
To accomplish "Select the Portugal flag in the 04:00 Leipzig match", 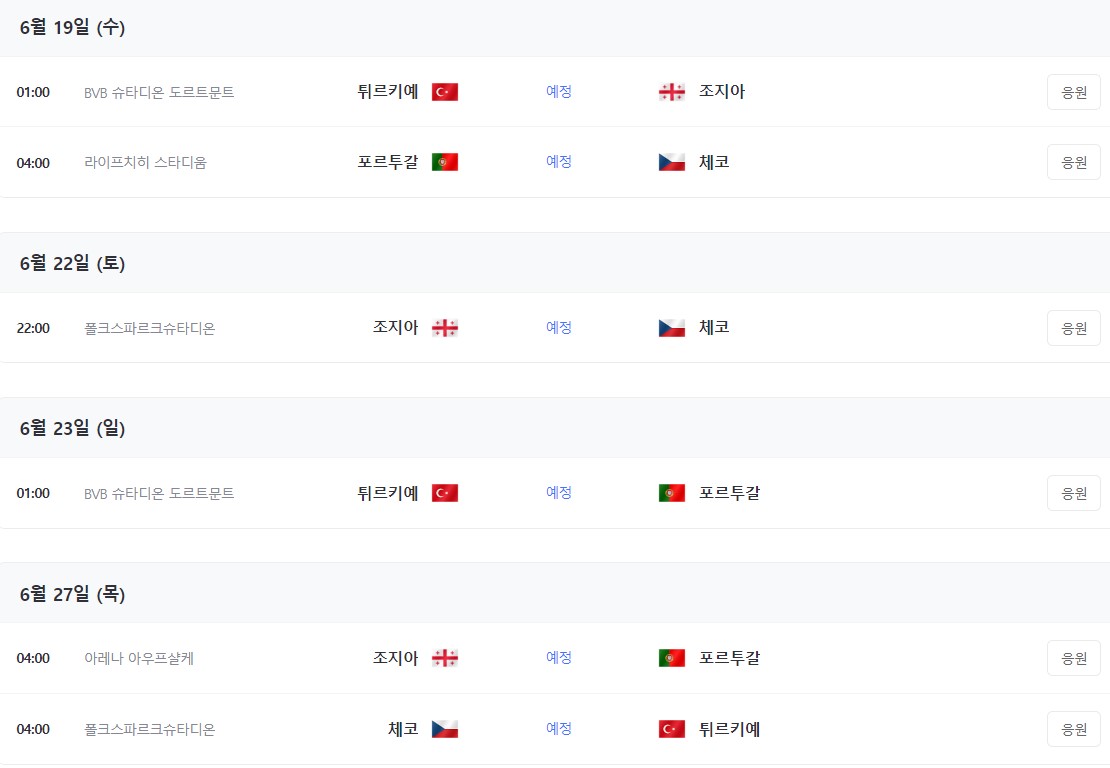I will (443, 161).
